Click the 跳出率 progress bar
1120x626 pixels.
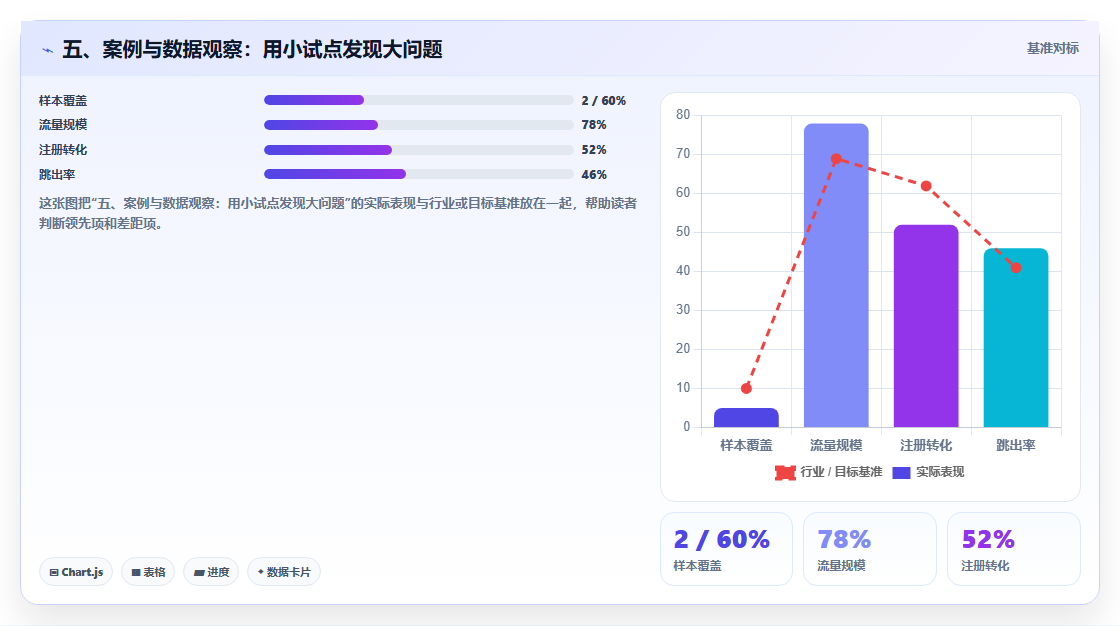(419, 174)
